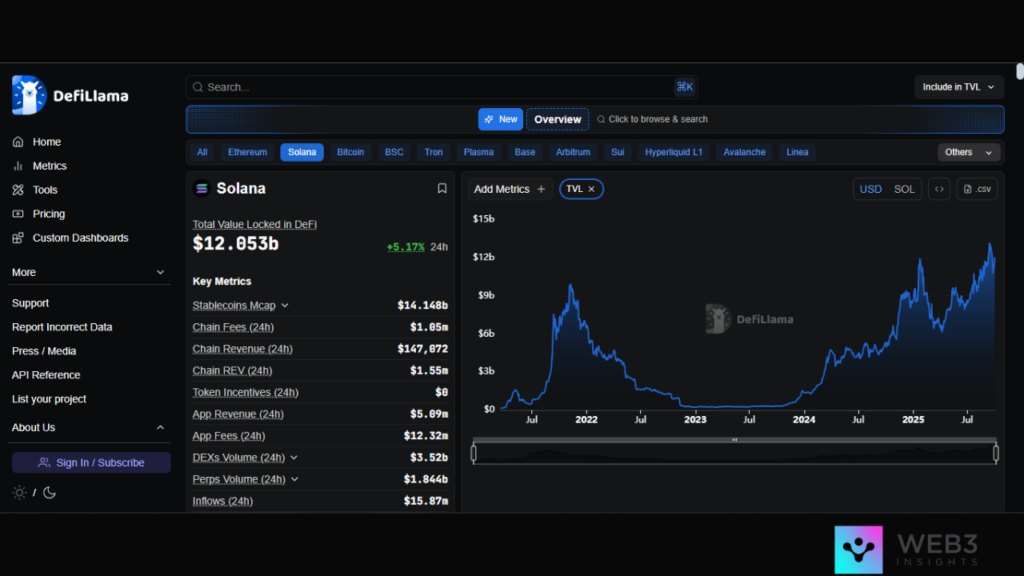1024x576 pixels.
Task: Click the DefiLlama logo
Action: [x=70, y=96]
